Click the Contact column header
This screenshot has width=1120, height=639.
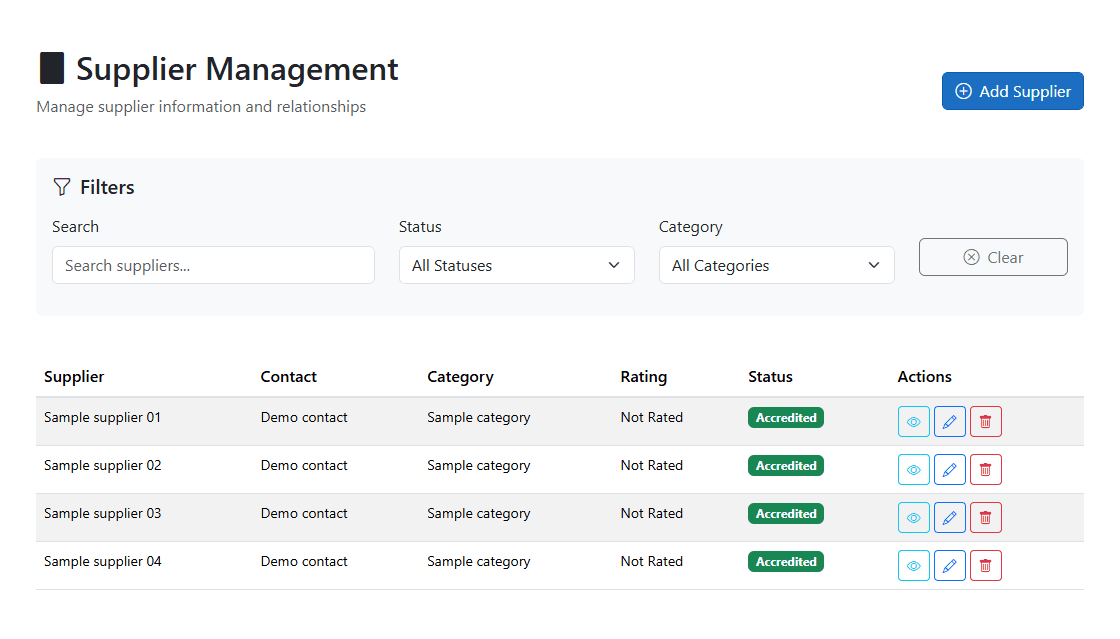coord(288,377)
